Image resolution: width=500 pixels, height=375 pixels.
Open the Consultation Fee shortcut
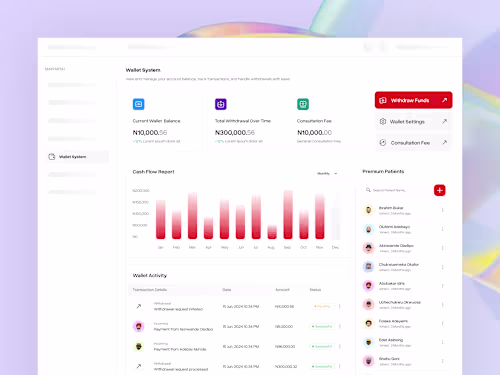coord(413,143)
